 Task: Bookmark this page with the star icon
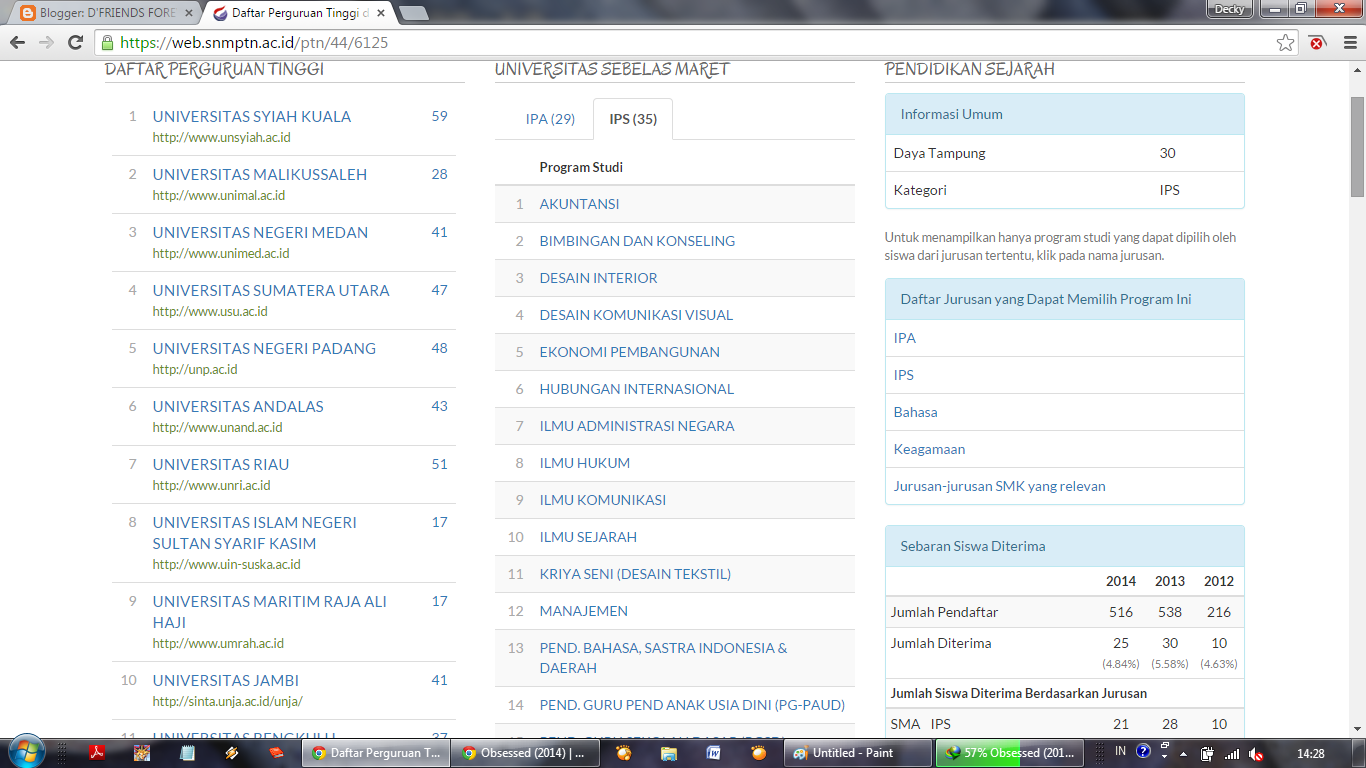[1286, 43]
